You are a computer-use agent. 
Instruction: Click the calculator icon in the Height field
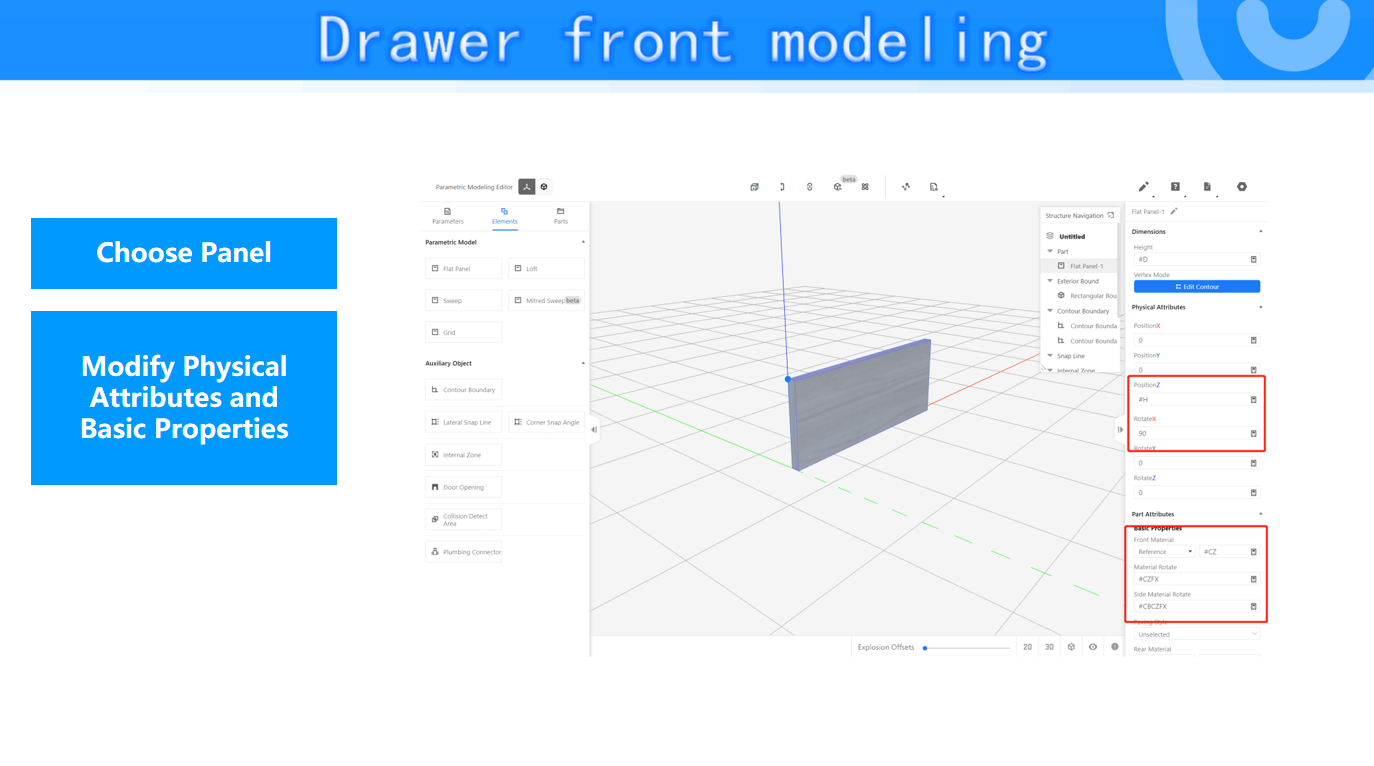click(x=1253, y=260)
